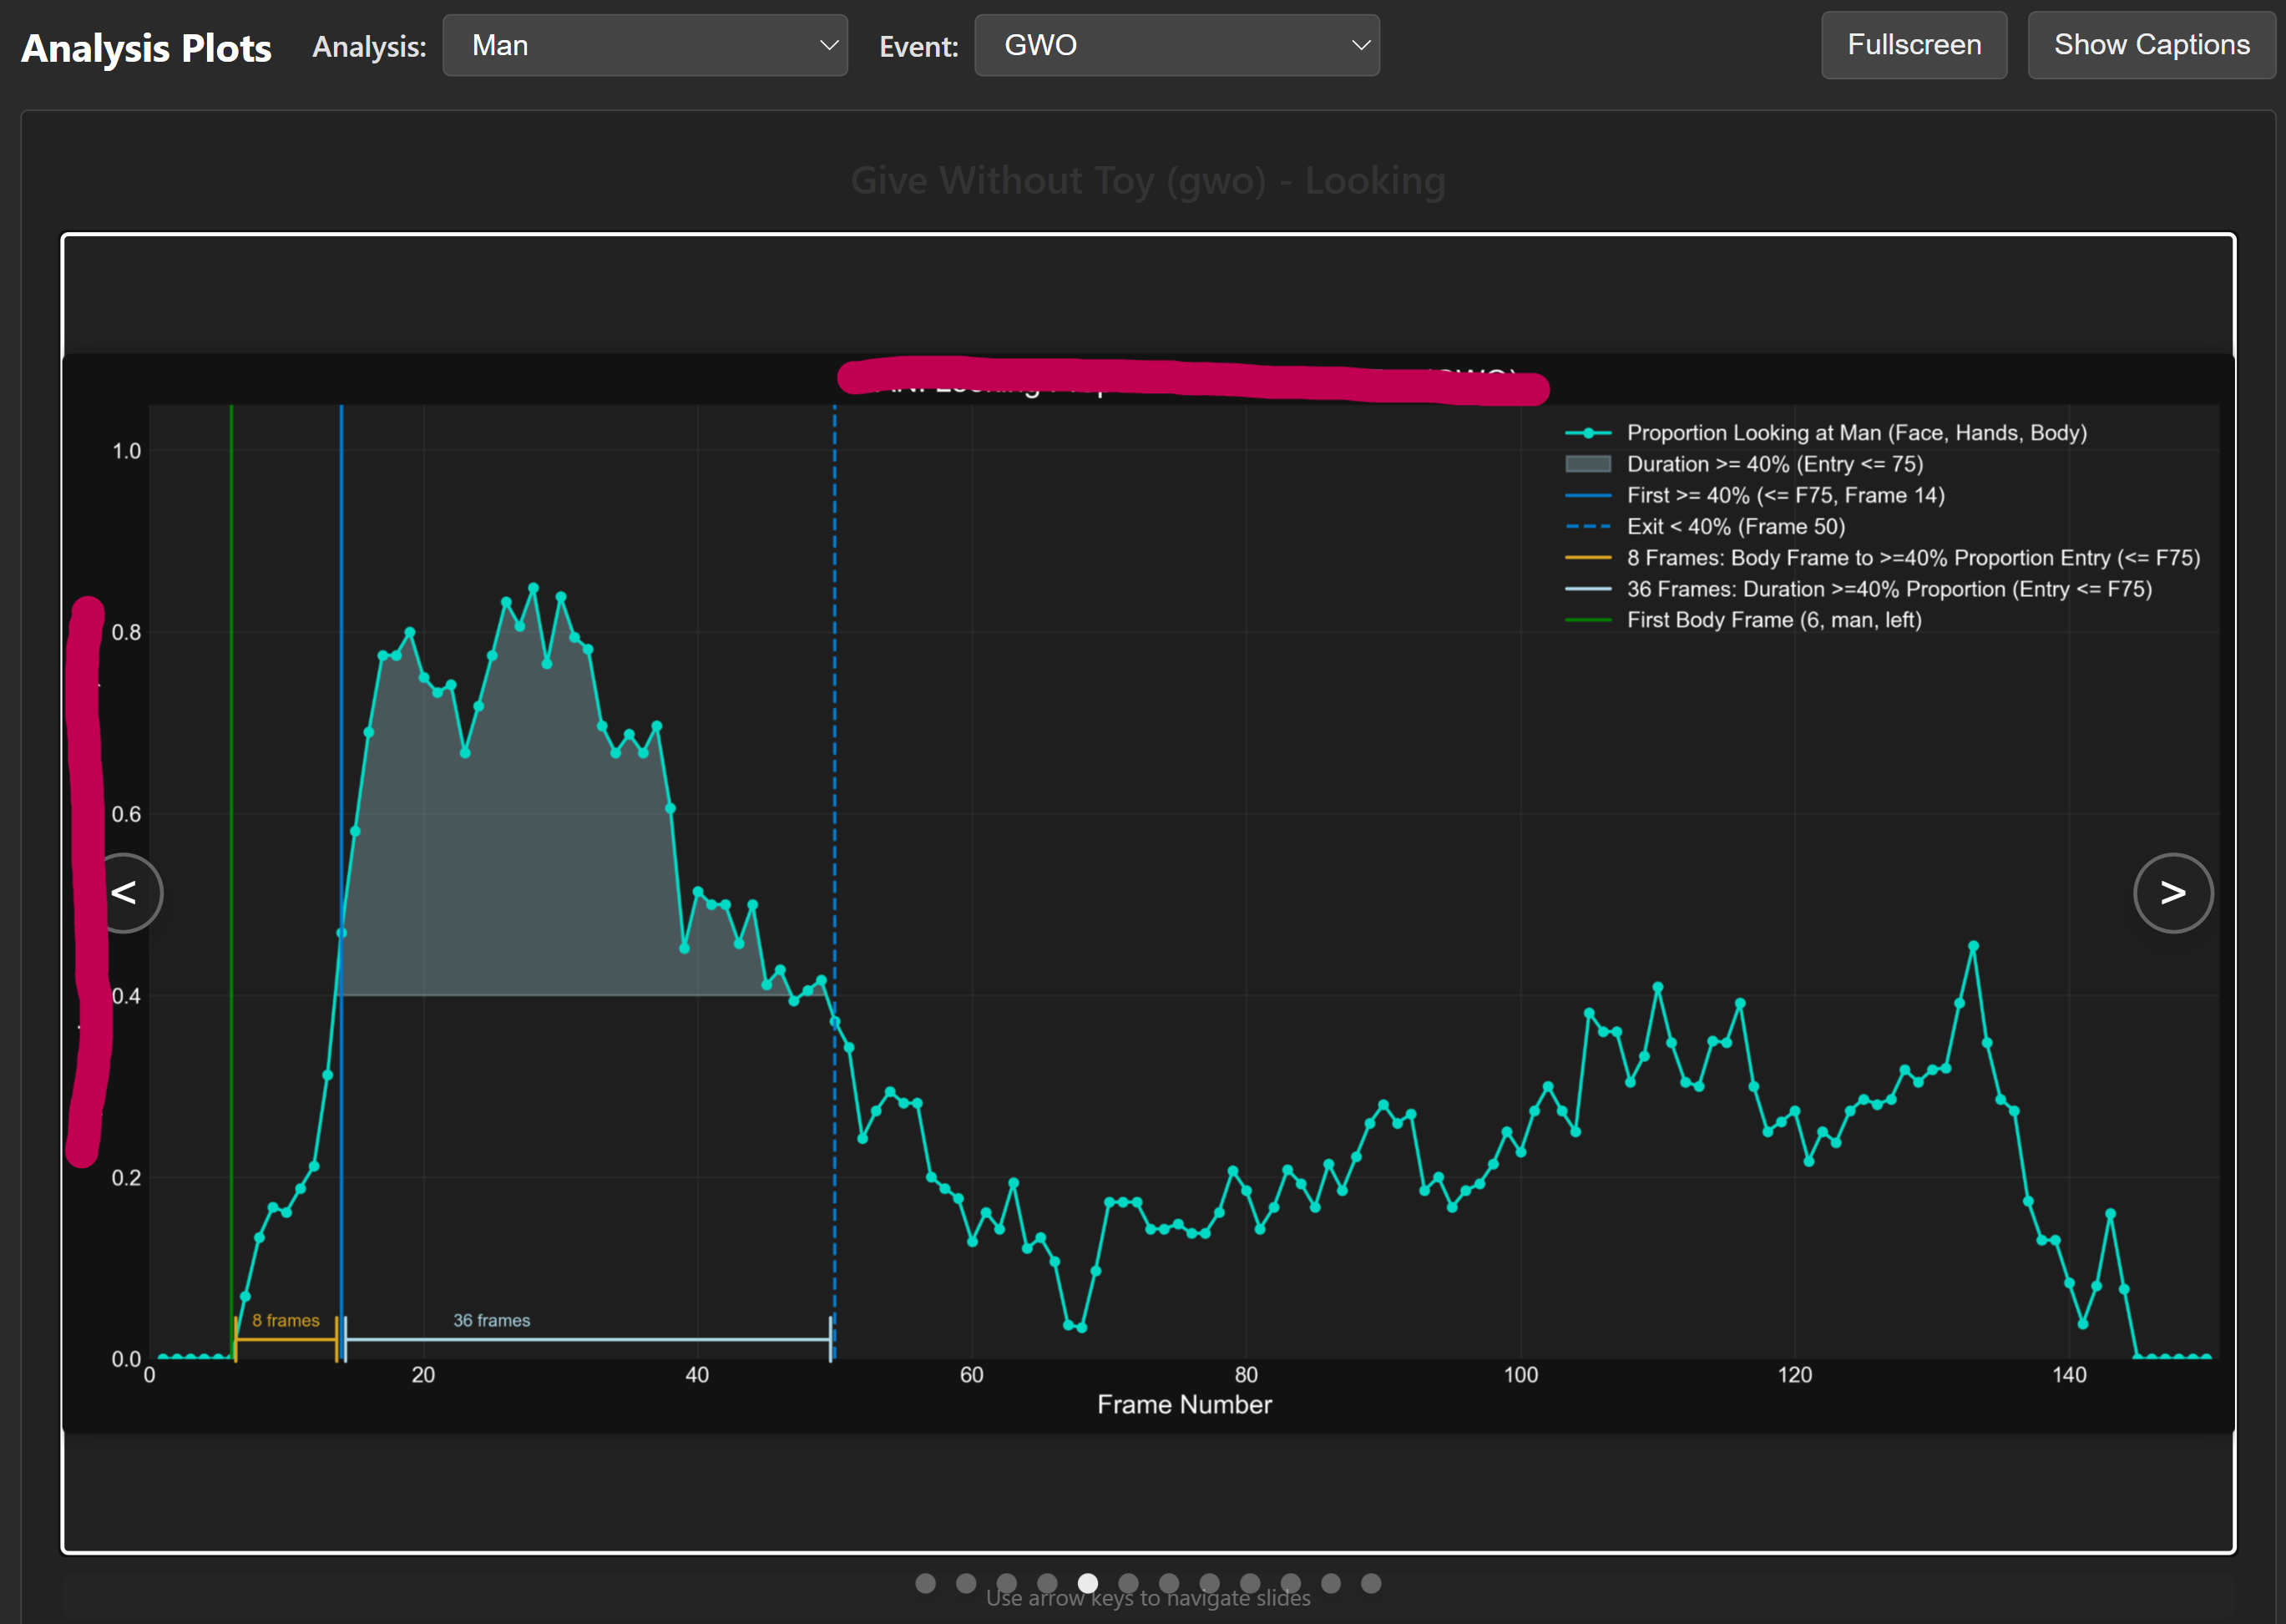Click the teal line marker legend swatch

click(1588, 433)
